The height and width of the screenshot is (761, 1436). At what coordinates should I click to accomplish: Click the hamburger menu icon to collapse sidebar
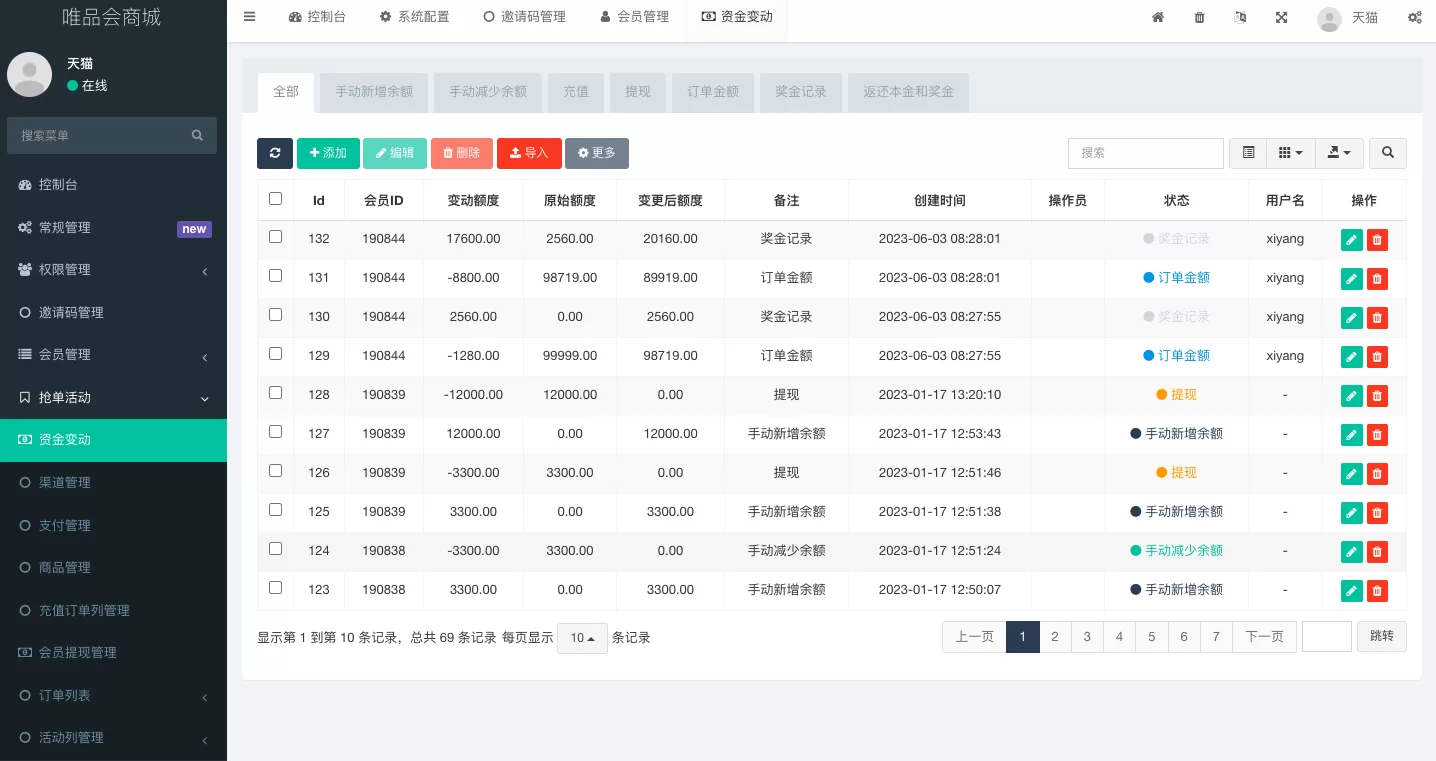250,16
